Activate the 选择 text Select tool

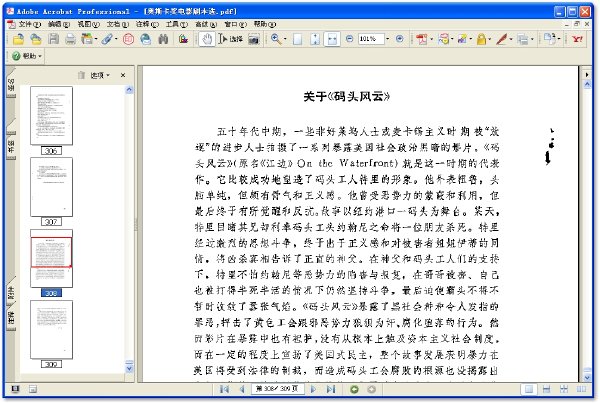[x=230, y=39]
